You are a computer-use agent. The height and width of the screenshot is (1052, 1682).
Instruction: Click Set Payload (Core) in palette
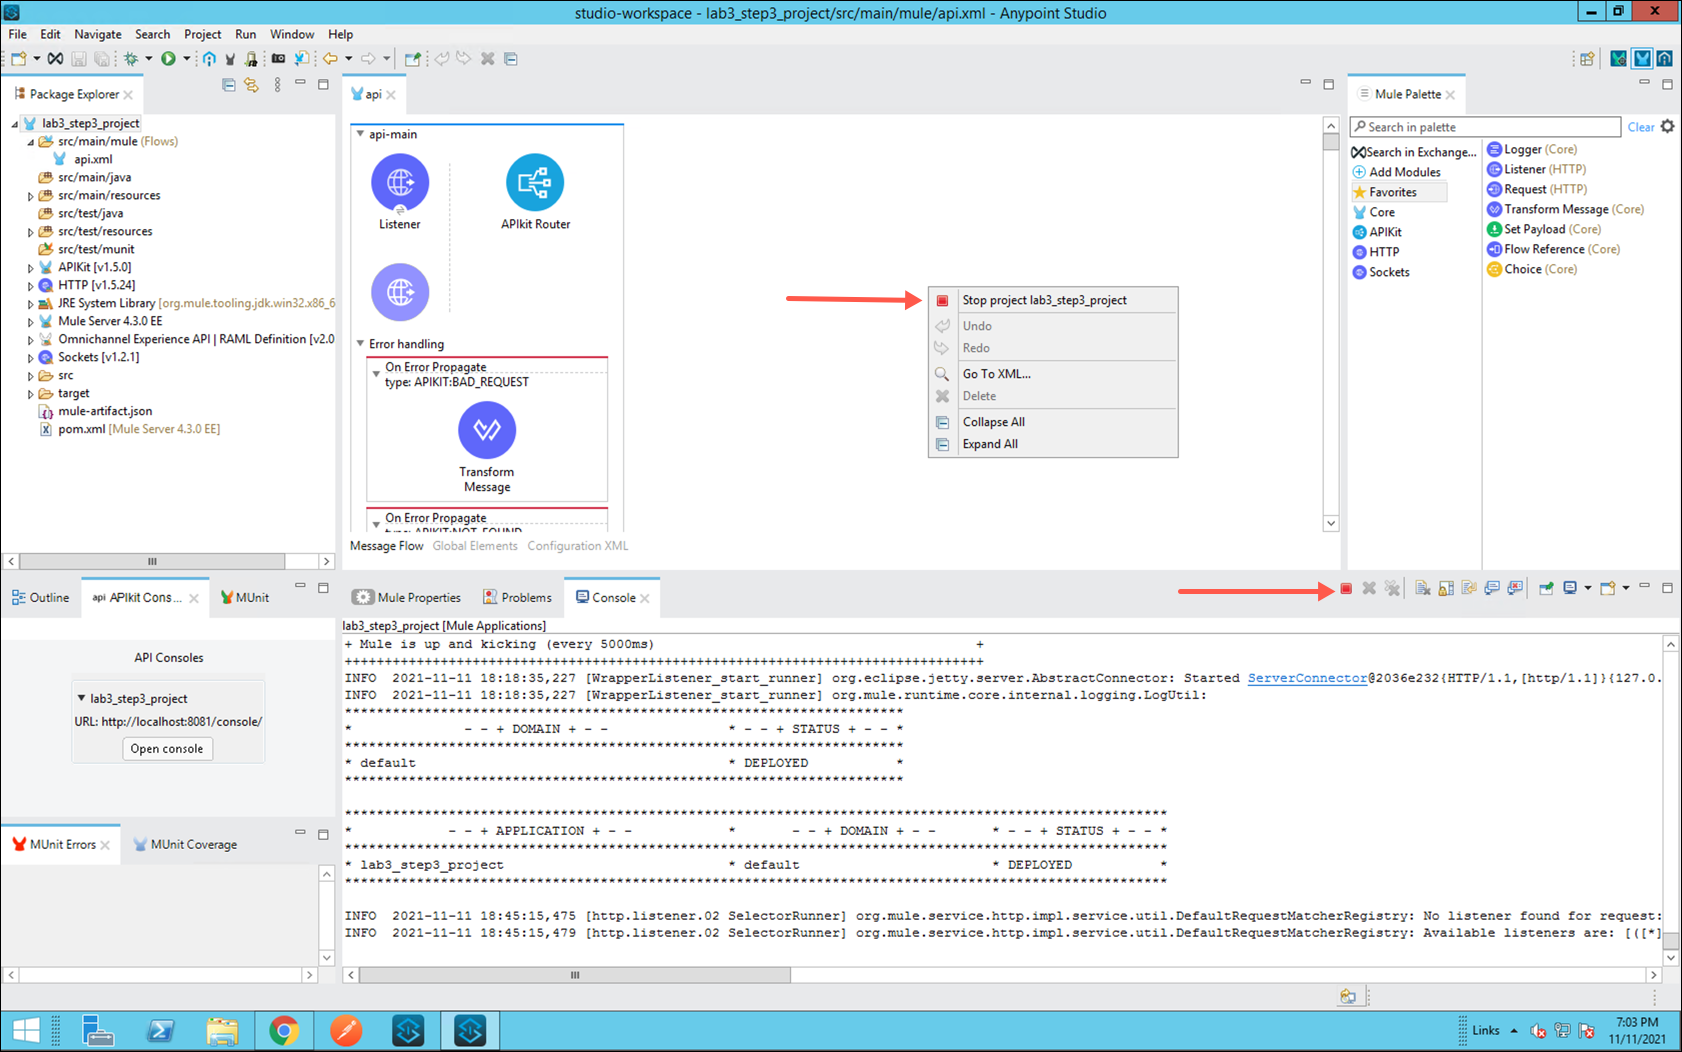click(x=1544, y=229)
